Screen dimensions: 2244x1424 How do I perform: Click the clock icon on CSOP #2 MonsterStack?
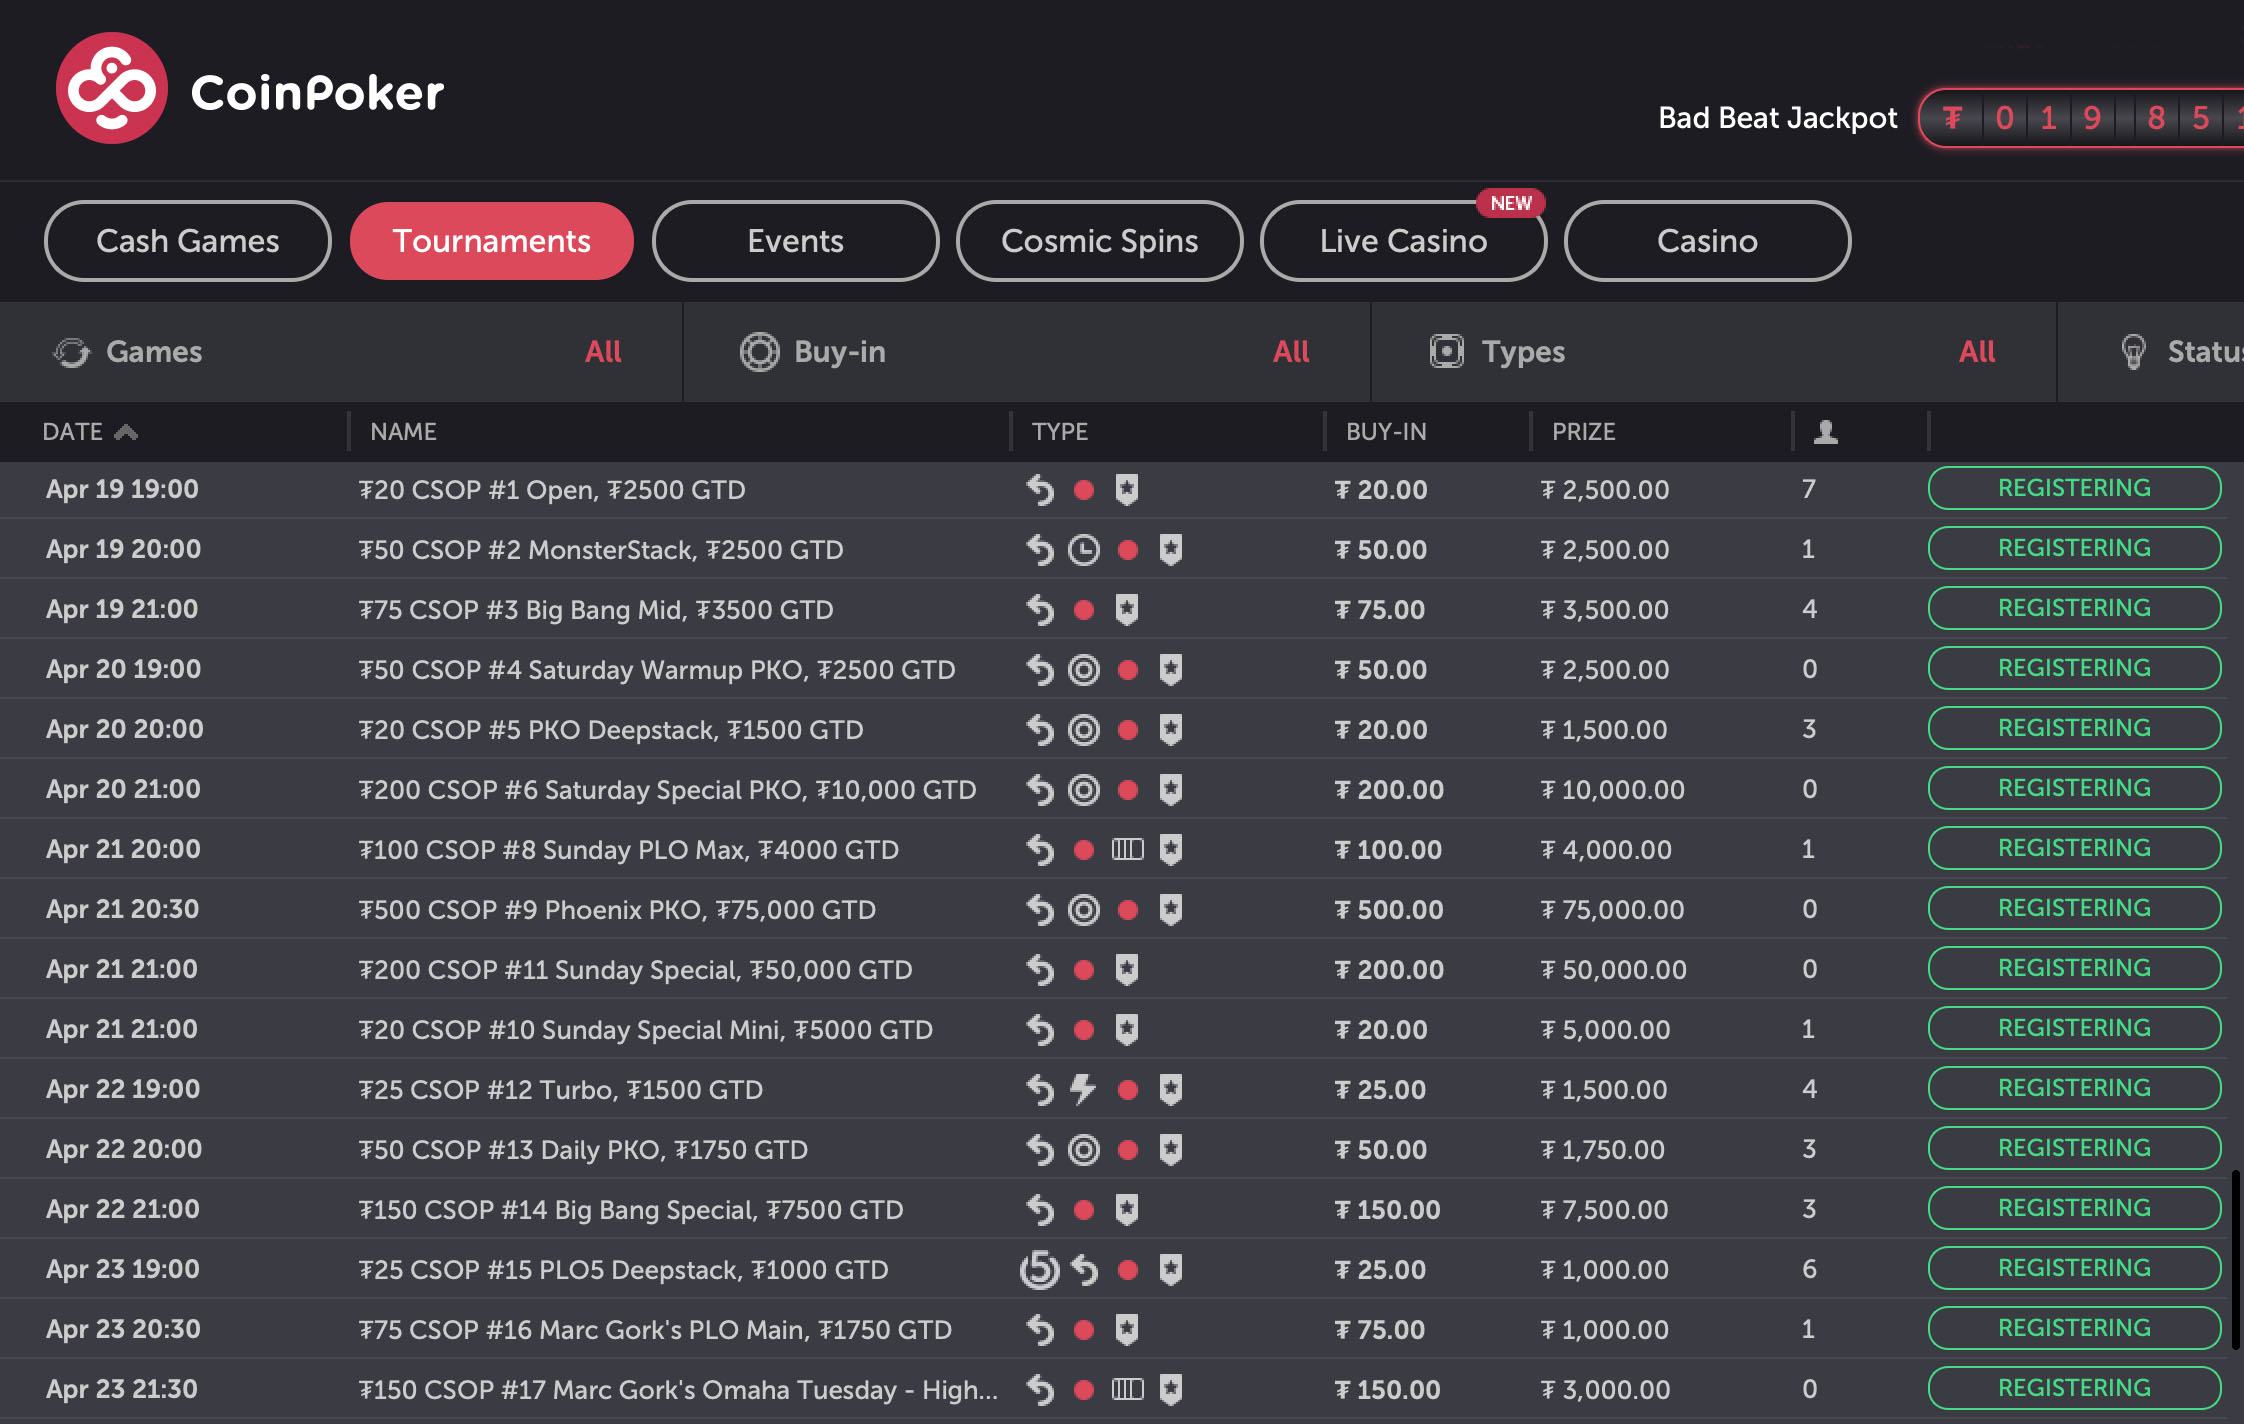coord(1083,550)
